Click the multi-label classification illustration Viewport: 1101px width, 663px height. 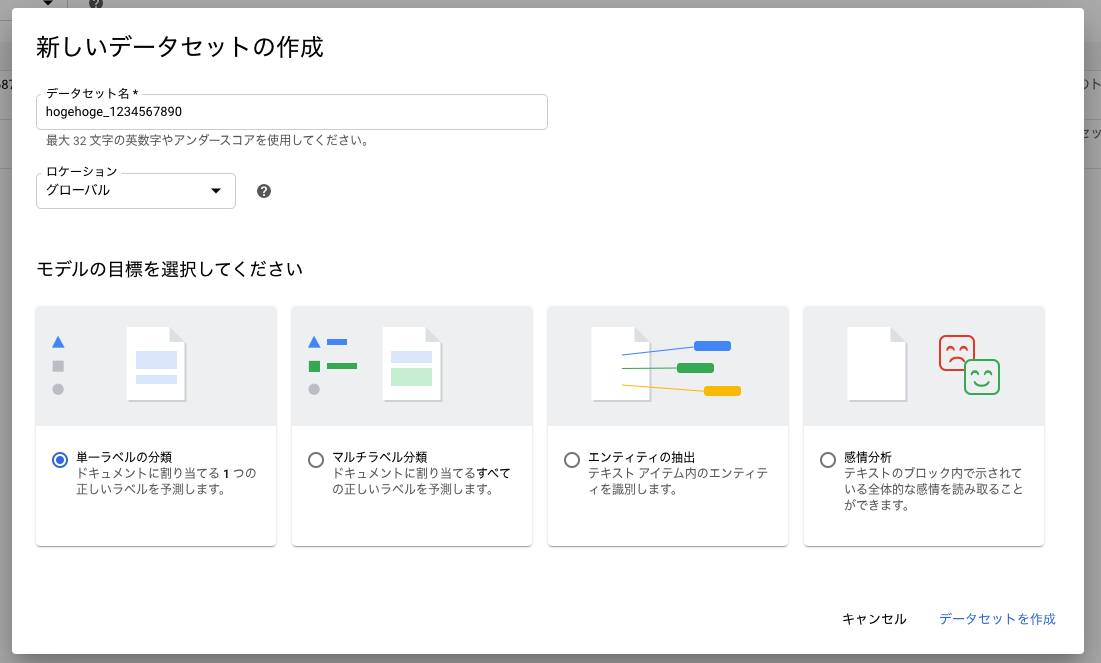tap(411, 365)
